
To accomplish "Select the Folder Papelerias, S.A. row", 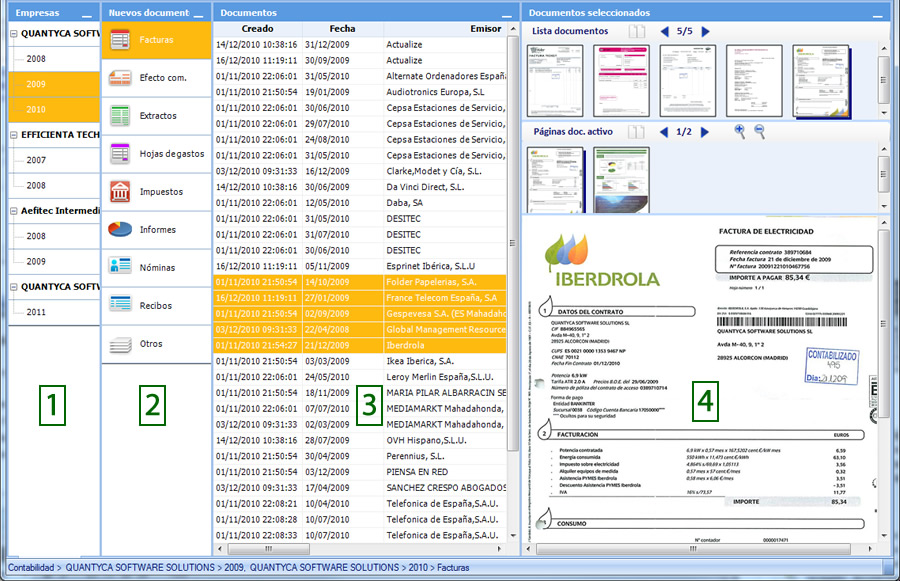I will click(x=360, y=282).
